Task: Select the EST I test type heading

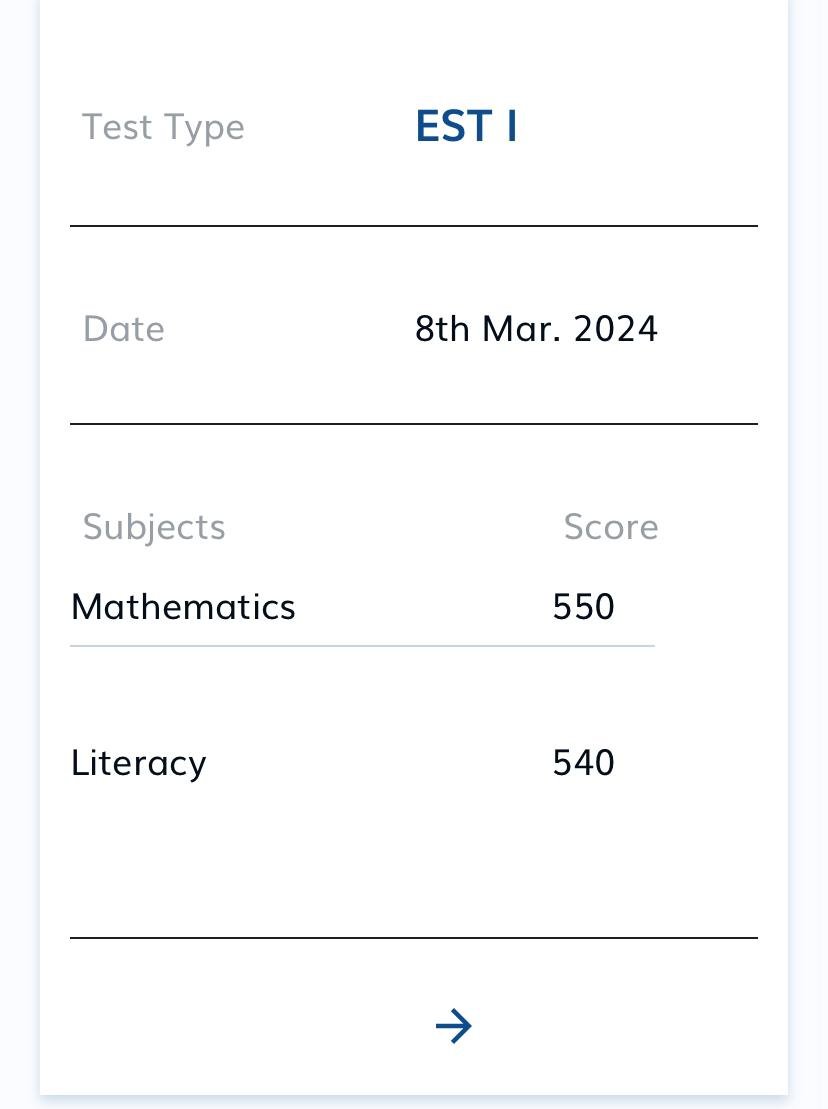Action: [467, 127]
